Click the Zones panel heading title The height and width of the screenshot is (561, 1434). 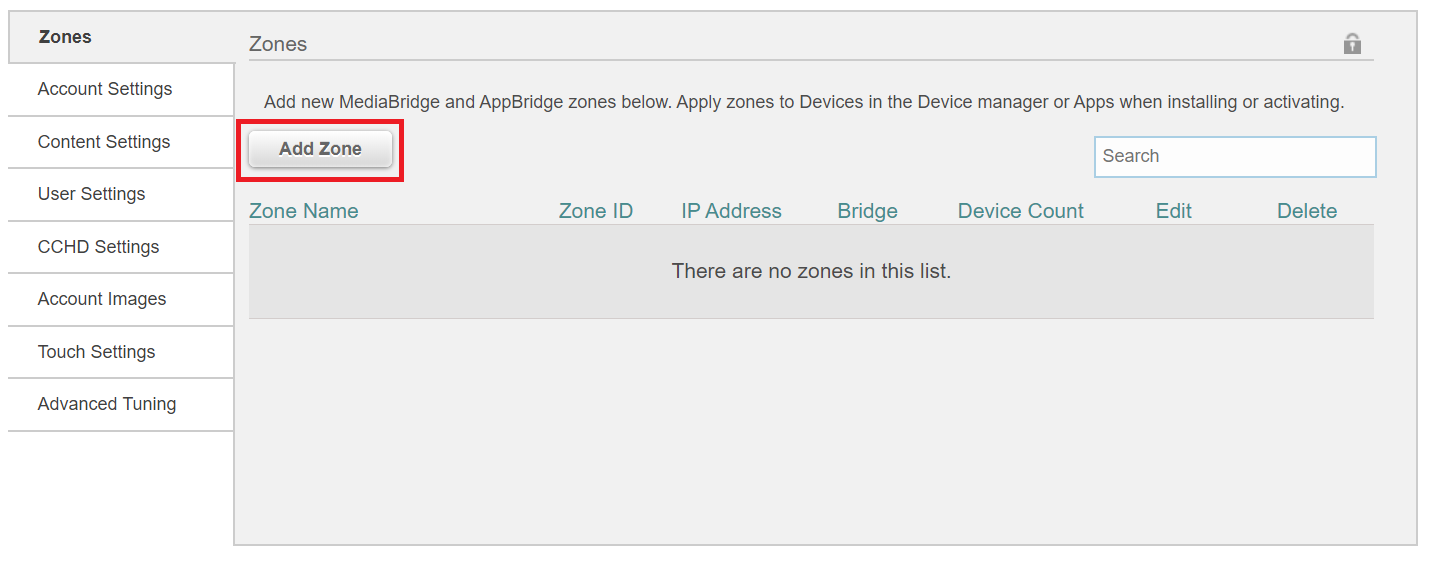(278, 44)
